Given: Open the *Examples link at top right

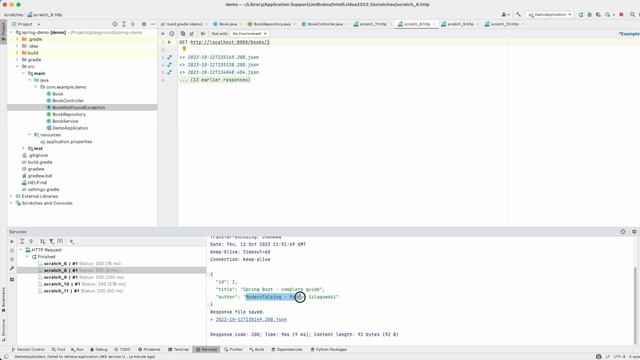Looking at the screenshot, I should (629, 33).
